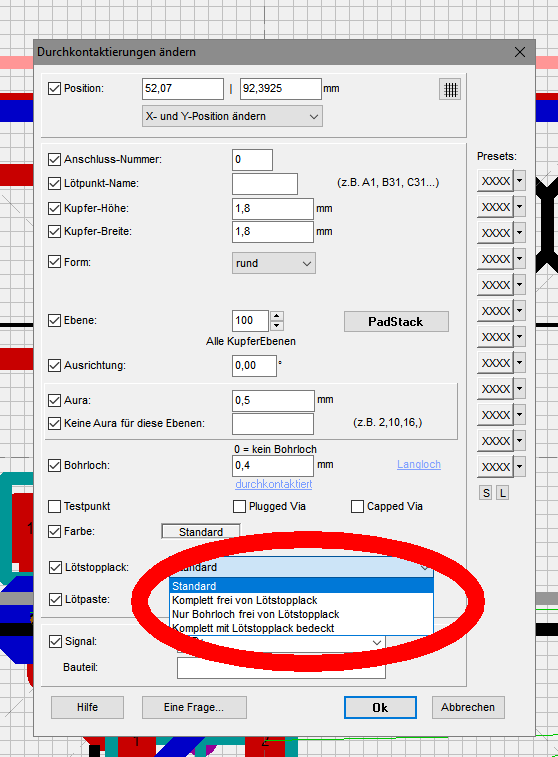This screenshot has width=558, height=757.
Task: Select Standard in the Lötstopplack list
Action: tap(302, 586)
